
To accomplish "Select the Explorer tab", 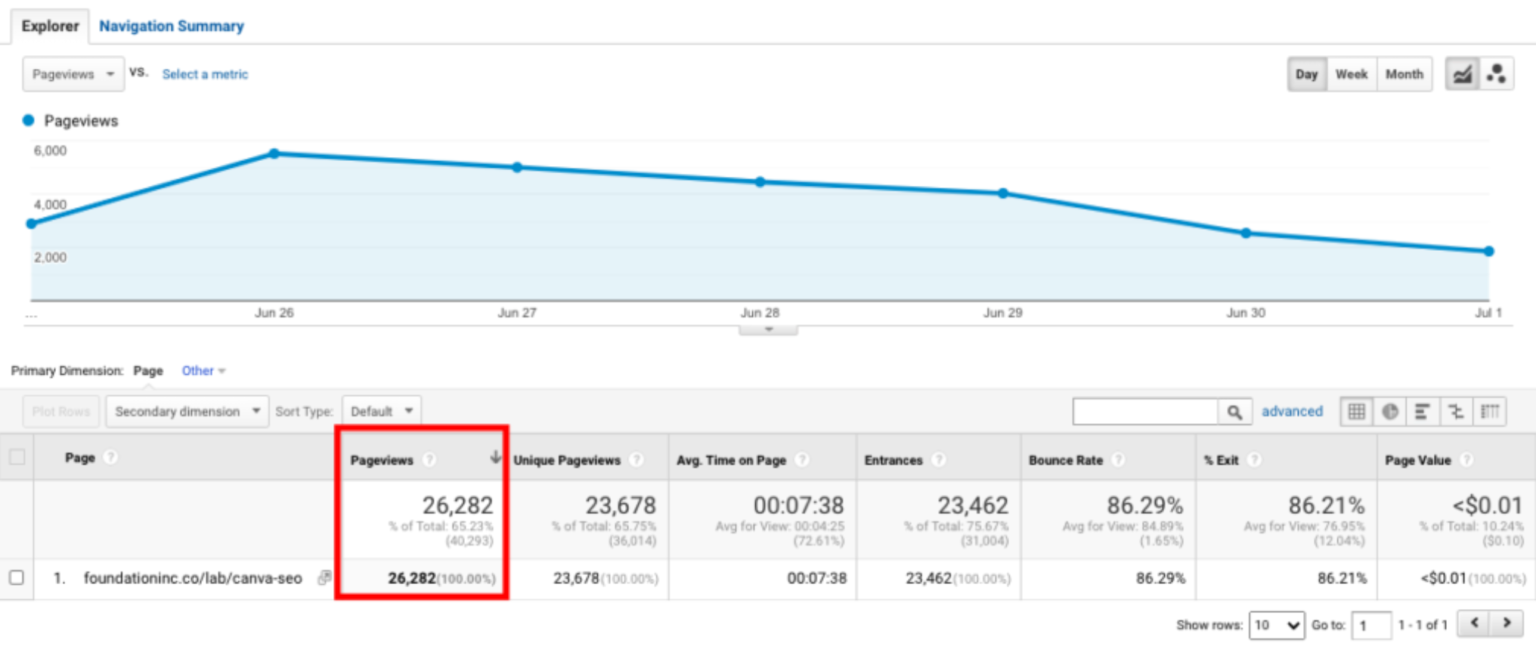I will pyautogui.click(x=50, y=26).
